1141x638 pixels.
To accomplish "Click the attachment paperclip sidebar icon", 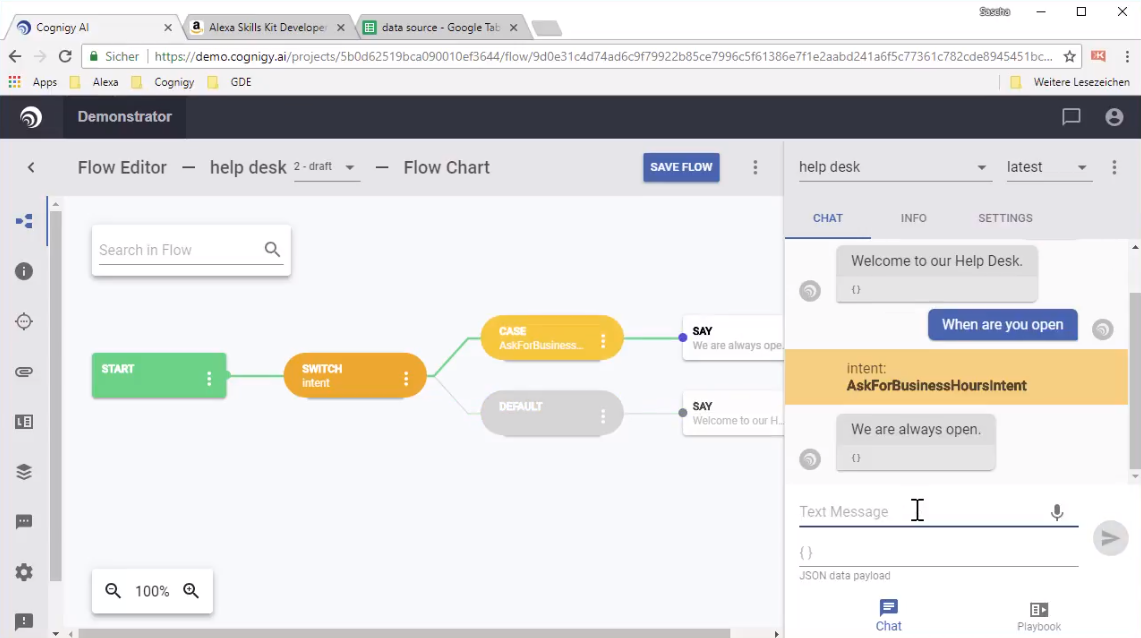I will click(24, 372).
